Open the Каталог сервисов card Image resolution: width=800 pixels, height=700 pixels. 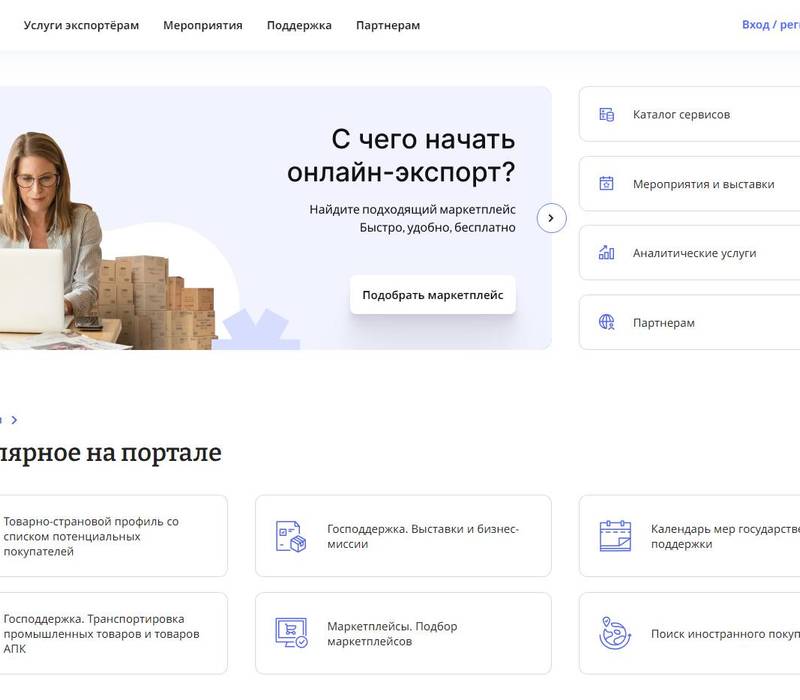[x=689, y=114]
